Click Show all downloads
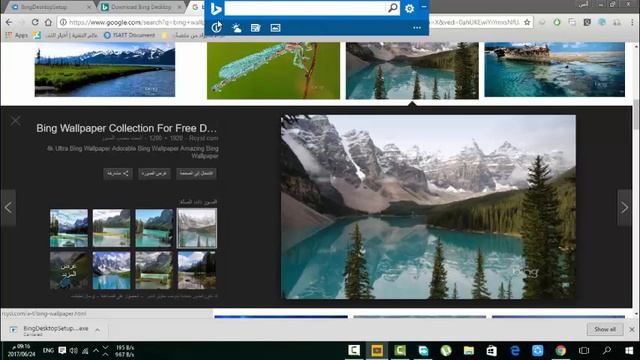Image resolution: width=640 pixels, height=360 pixels. point(605,329)
